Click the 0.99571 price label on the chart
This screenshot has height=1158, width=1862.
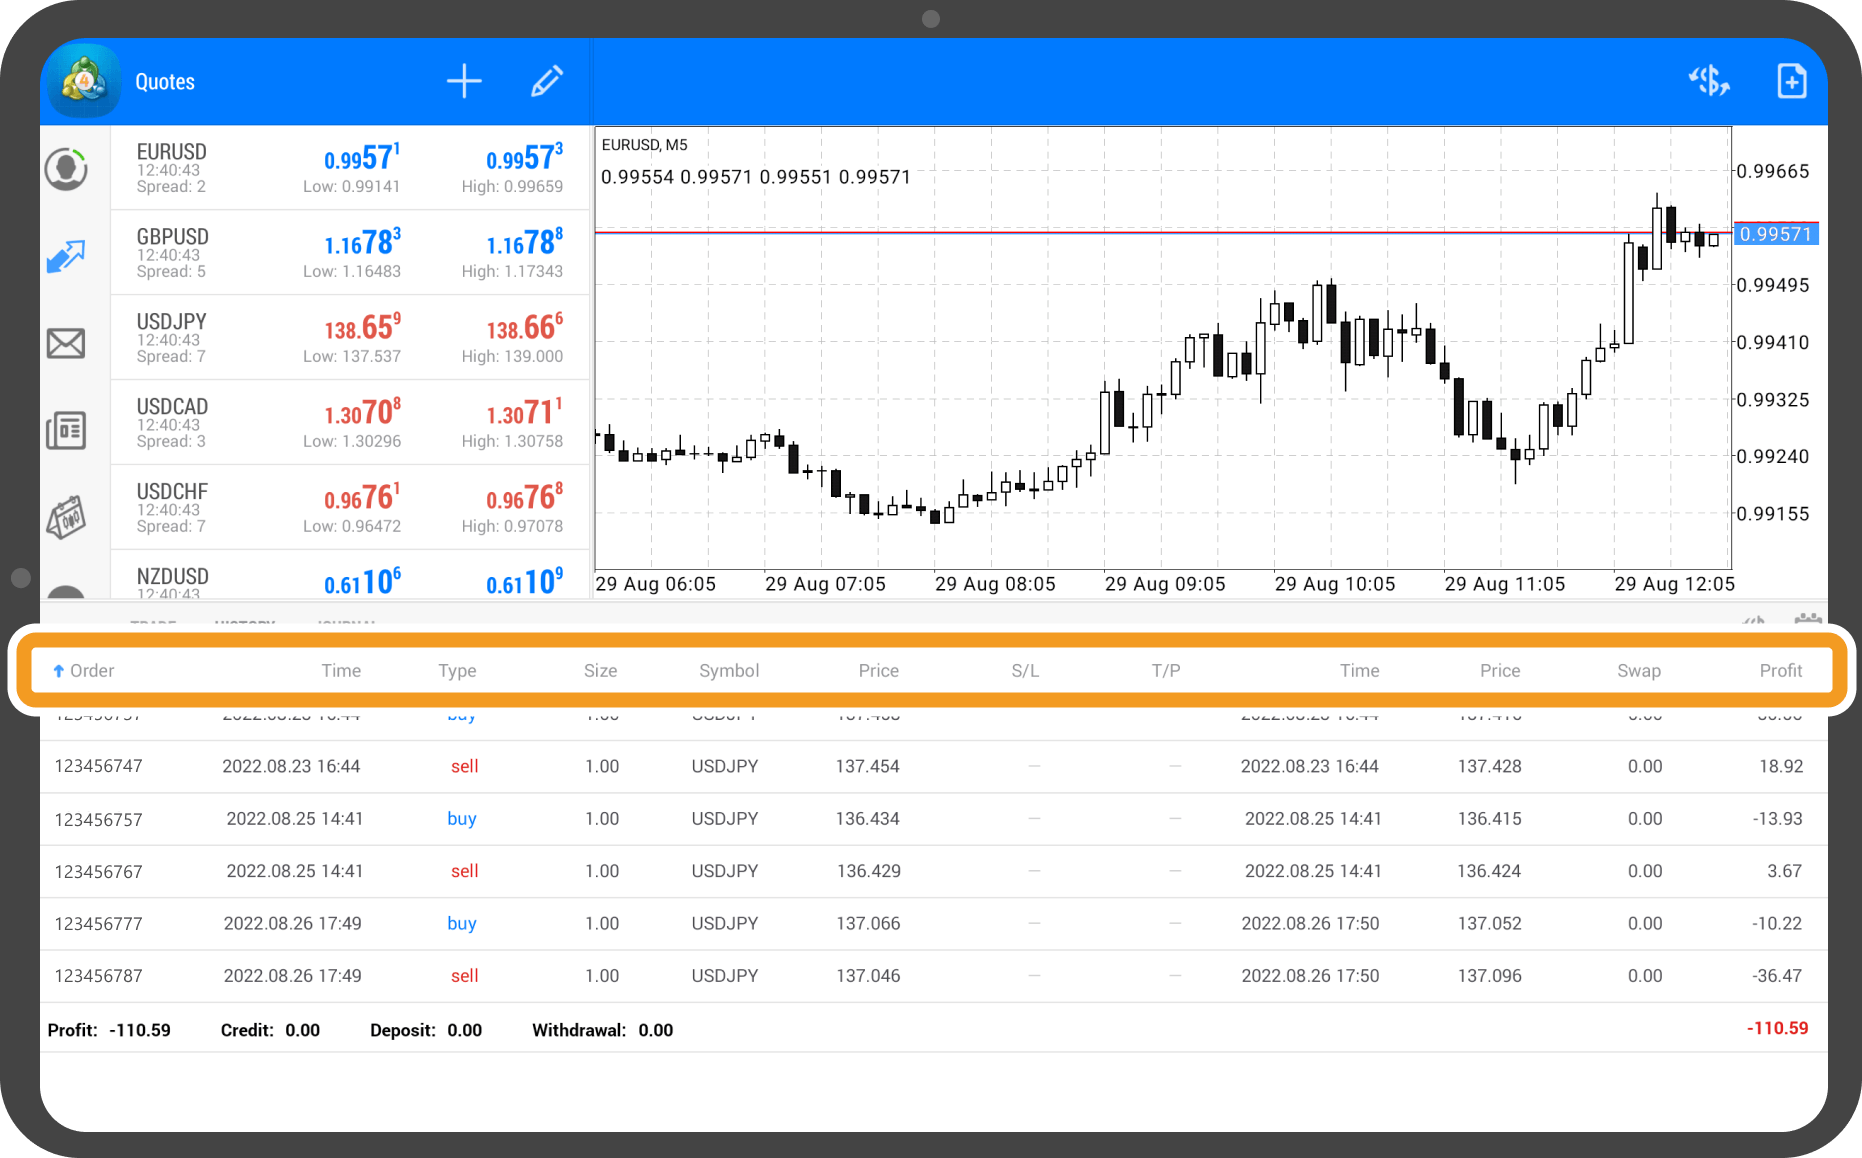[1775, 233]
